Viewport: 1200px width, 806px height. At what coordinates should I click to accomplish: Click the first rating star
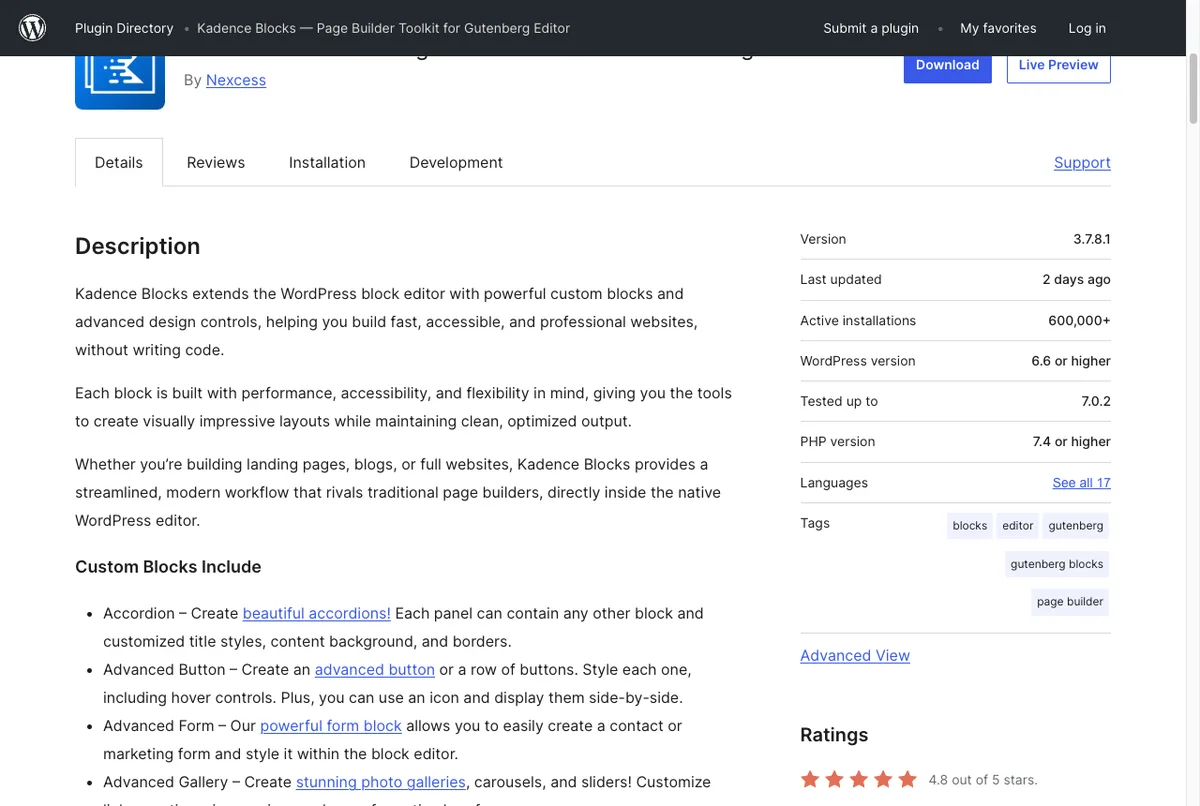[810, 779]
